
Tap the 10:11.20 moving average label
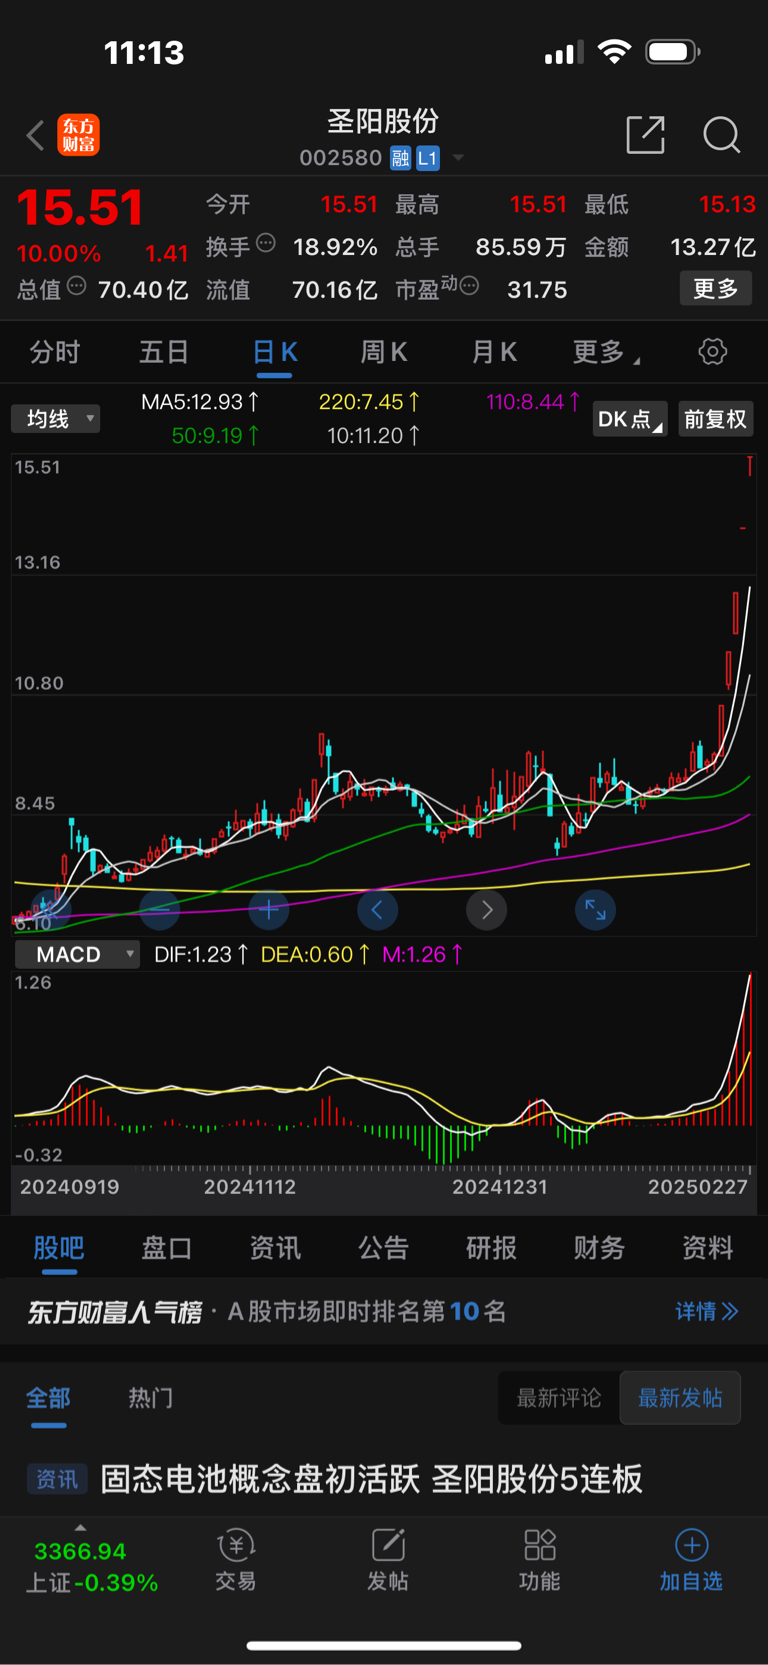coord(373,435)
